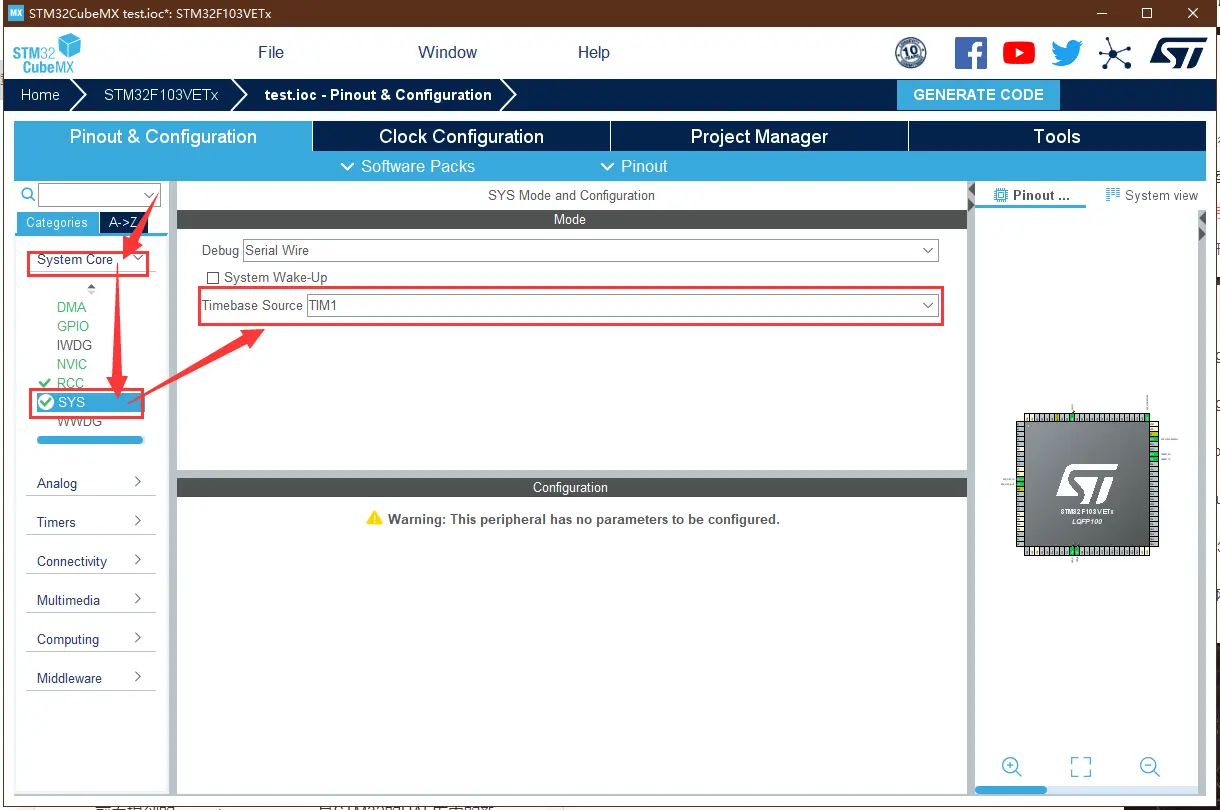Go to the Home breadcrumb
The height and width of the screenshot is (810, 1220).
coord(40,95)
